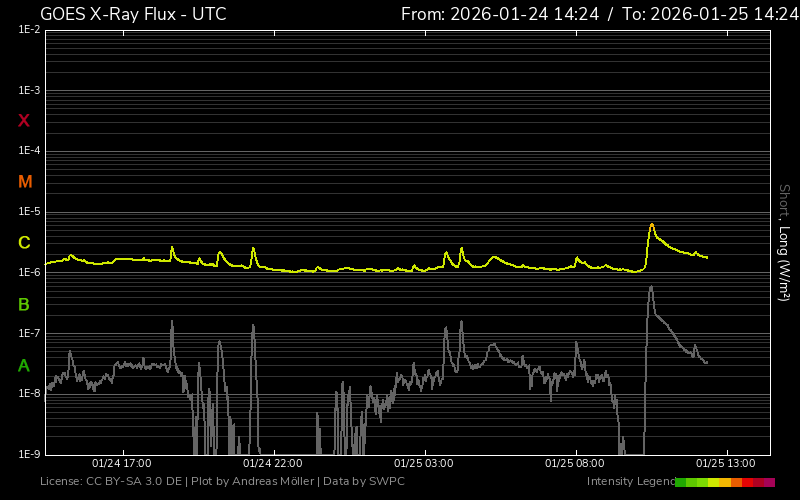Click the 'Intensity Legend' label
Screen dimensions: 800x500
pos(631,481)
